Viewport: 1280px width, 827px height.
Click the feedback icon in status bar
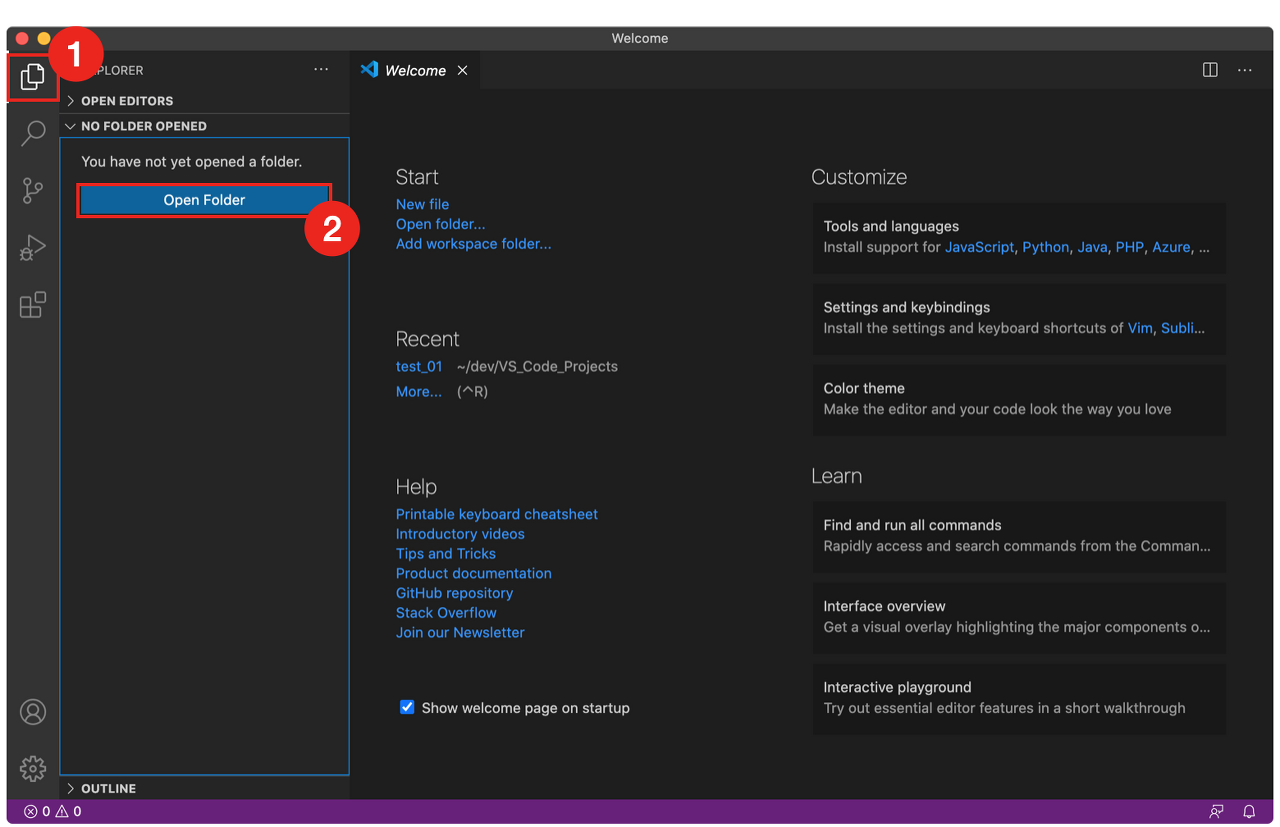[x=1216, y=811]
